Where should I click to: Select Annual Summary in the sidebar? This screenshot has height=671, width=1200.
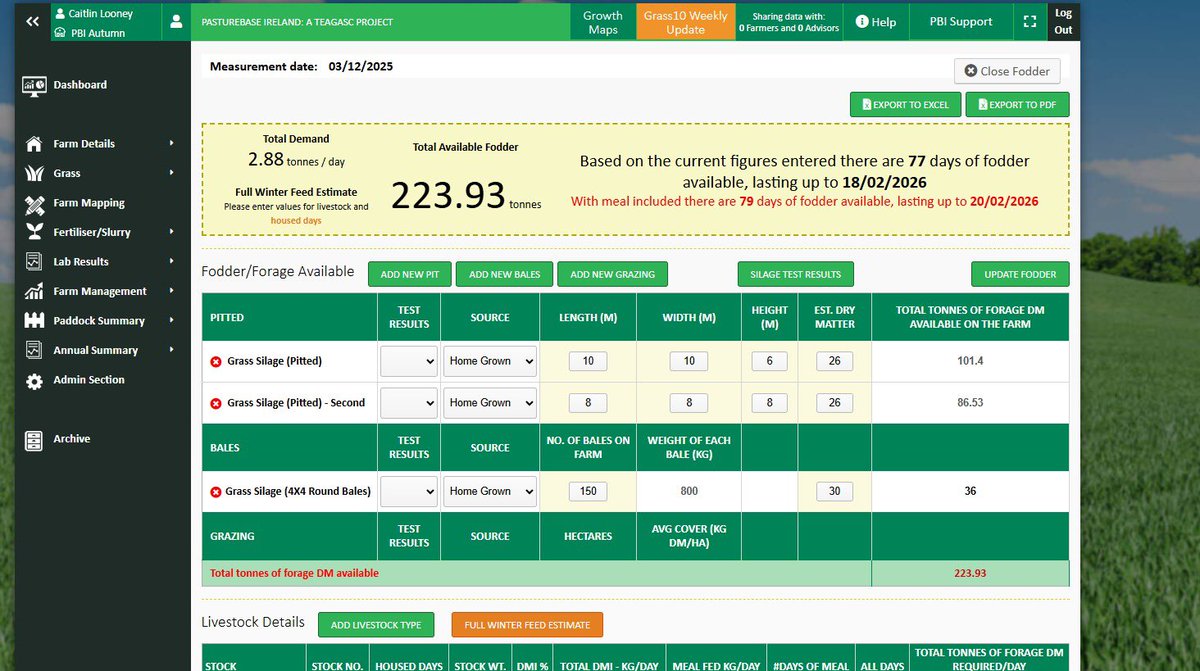pos(96,350)
